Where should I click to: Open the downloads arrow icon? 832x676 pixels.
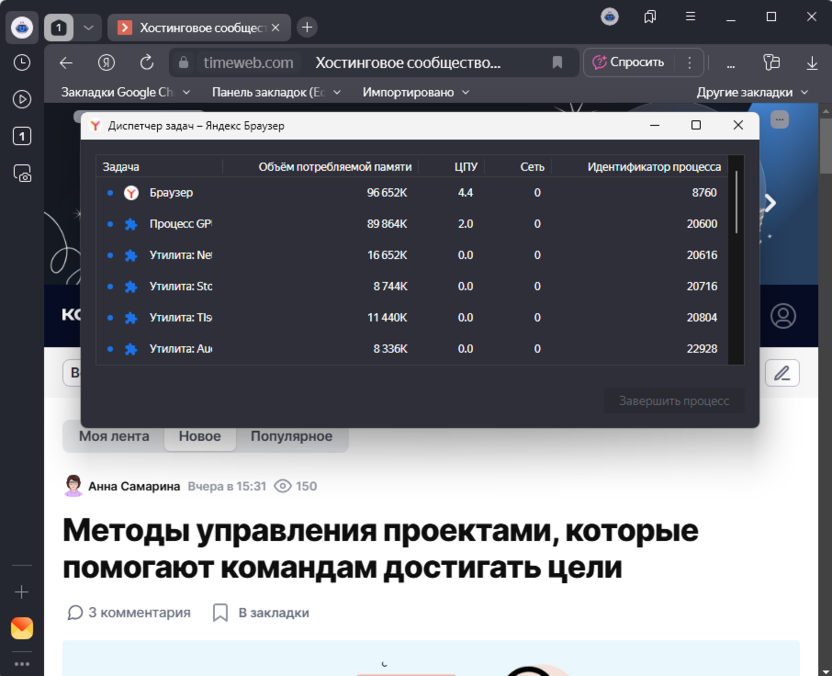coord(812,63)
